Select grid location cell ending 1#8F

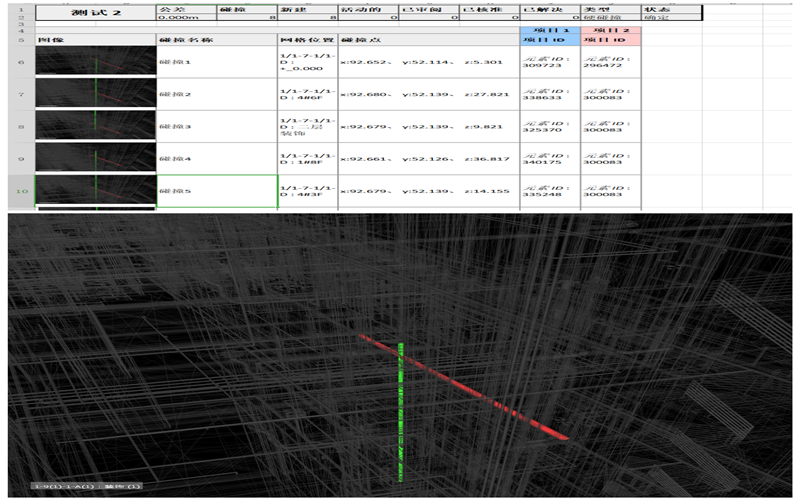[x=308, y=159]
